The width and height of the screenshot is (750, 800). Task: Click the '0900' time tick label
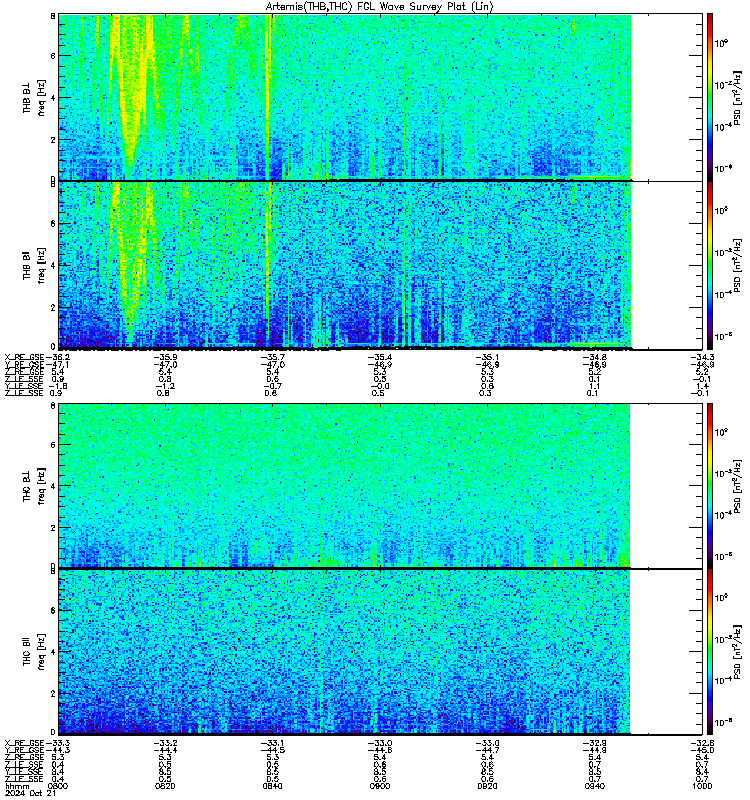click(x=380, y=786)
